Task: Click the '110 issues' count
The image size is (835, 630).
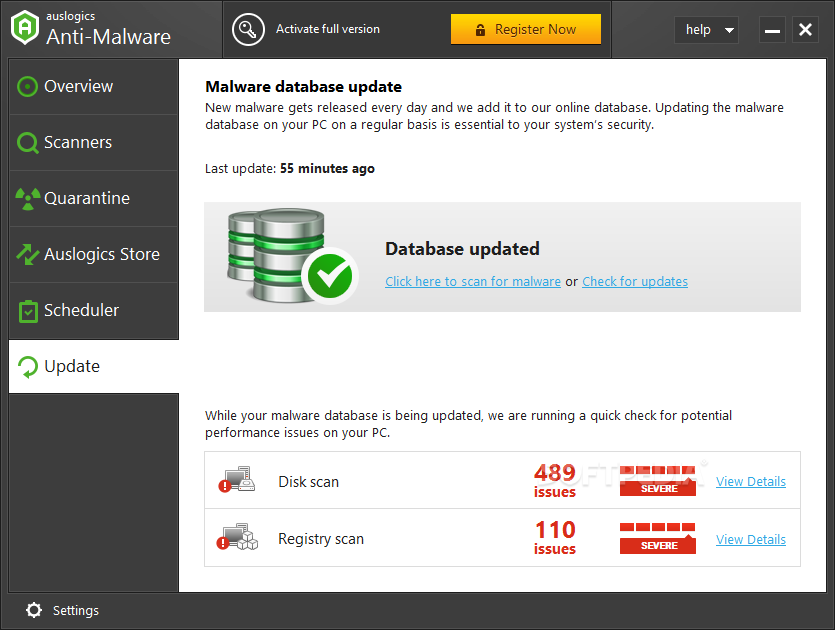Action: (555, 538)
